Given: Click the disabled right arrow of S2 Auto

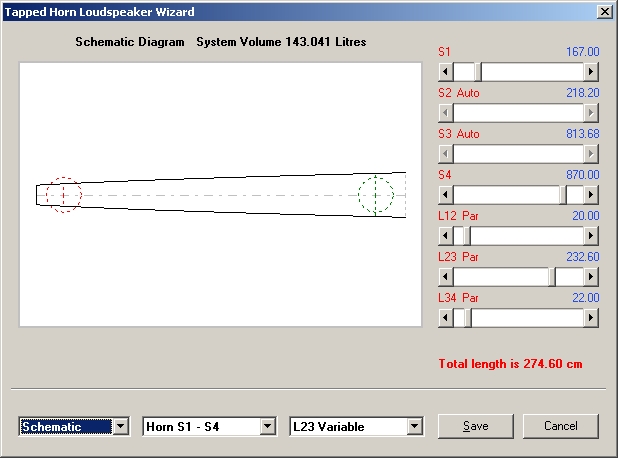Looking at the screenshot, I should point(590,113).
